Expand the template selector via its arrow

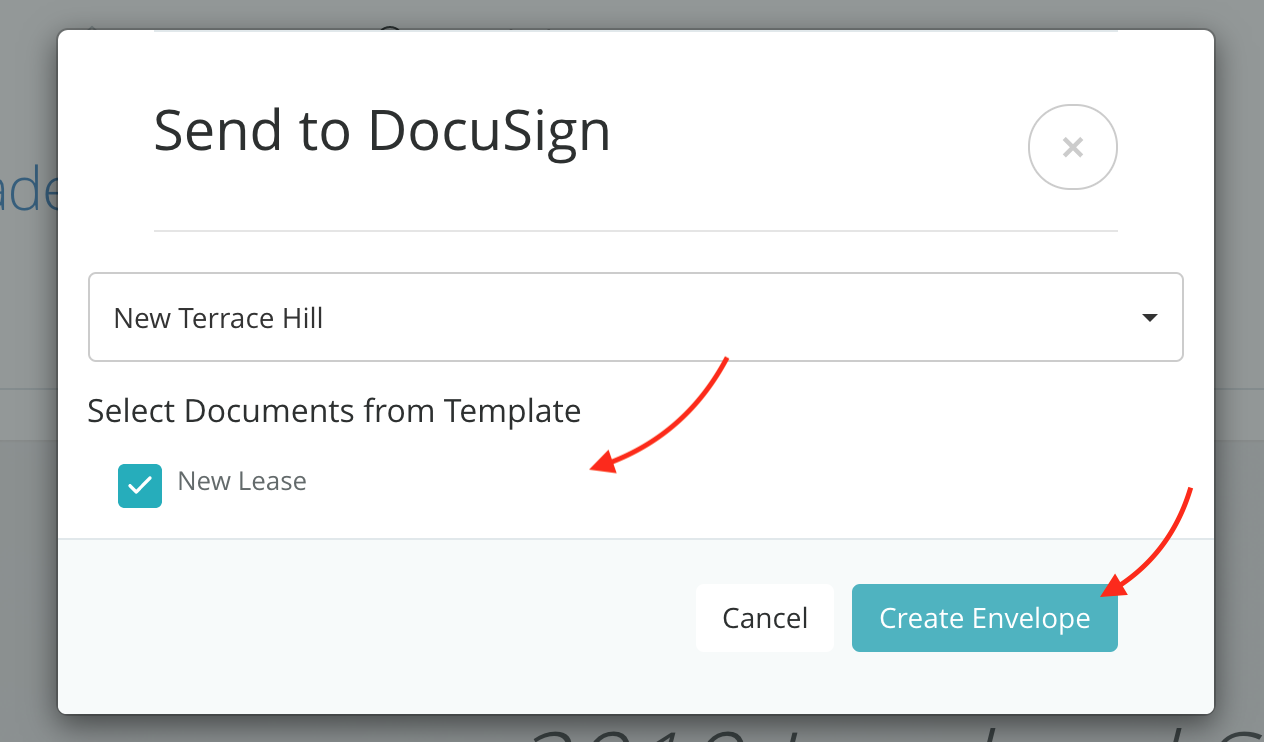click(x=1149, y=318)
